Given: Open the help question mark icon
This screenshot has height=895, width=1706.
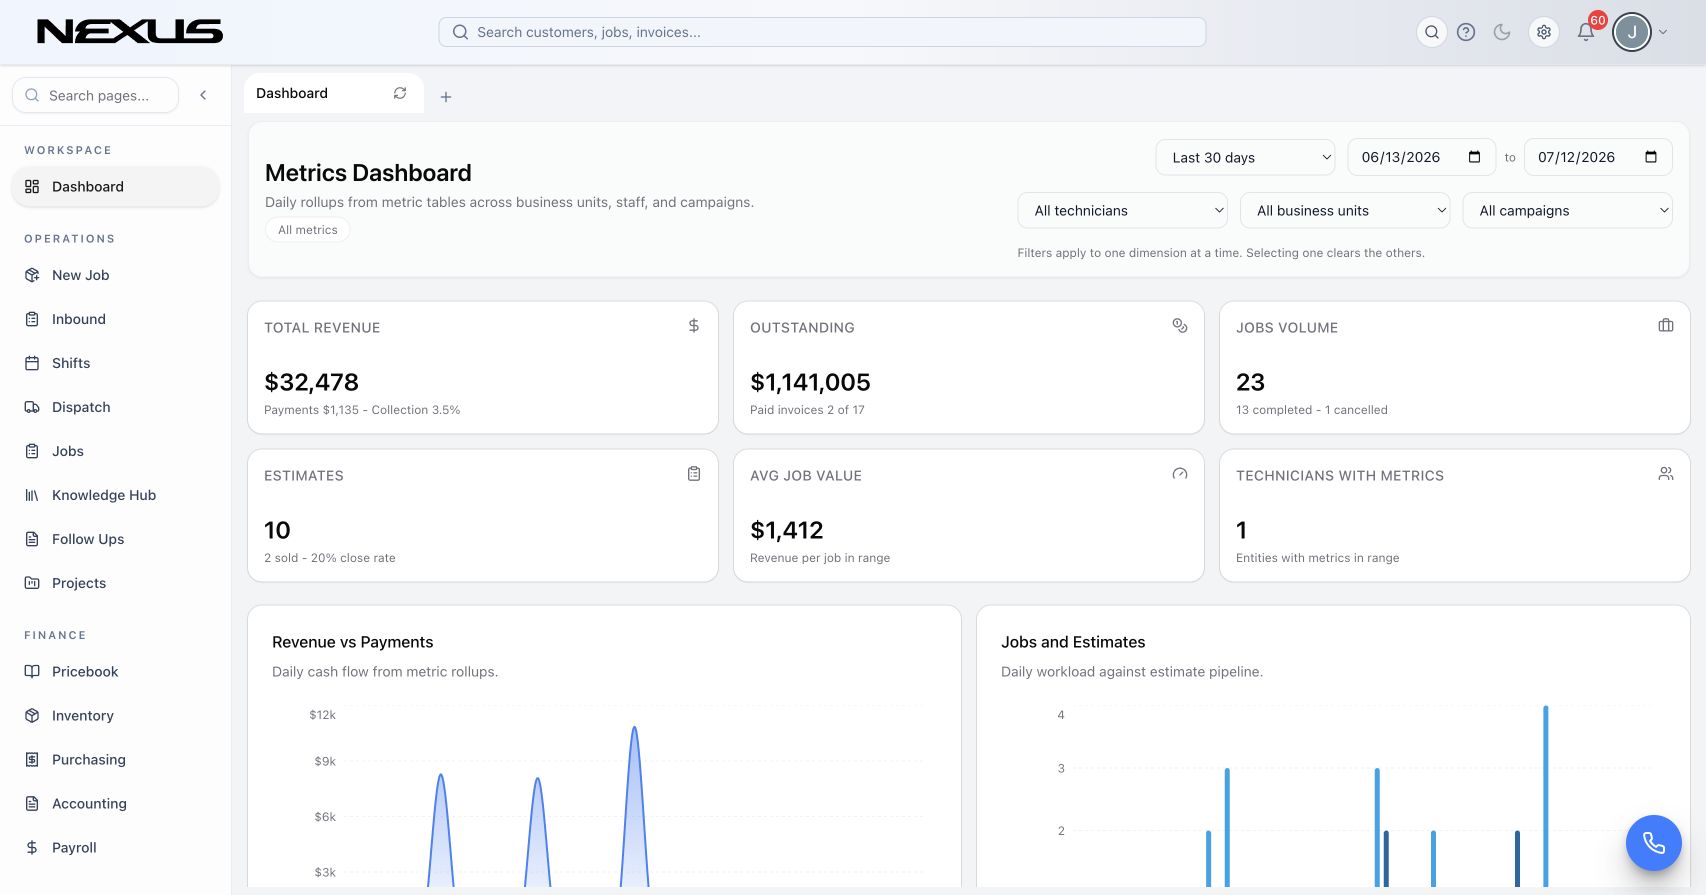Looking at the screenshot, I should click(1466, 32).
